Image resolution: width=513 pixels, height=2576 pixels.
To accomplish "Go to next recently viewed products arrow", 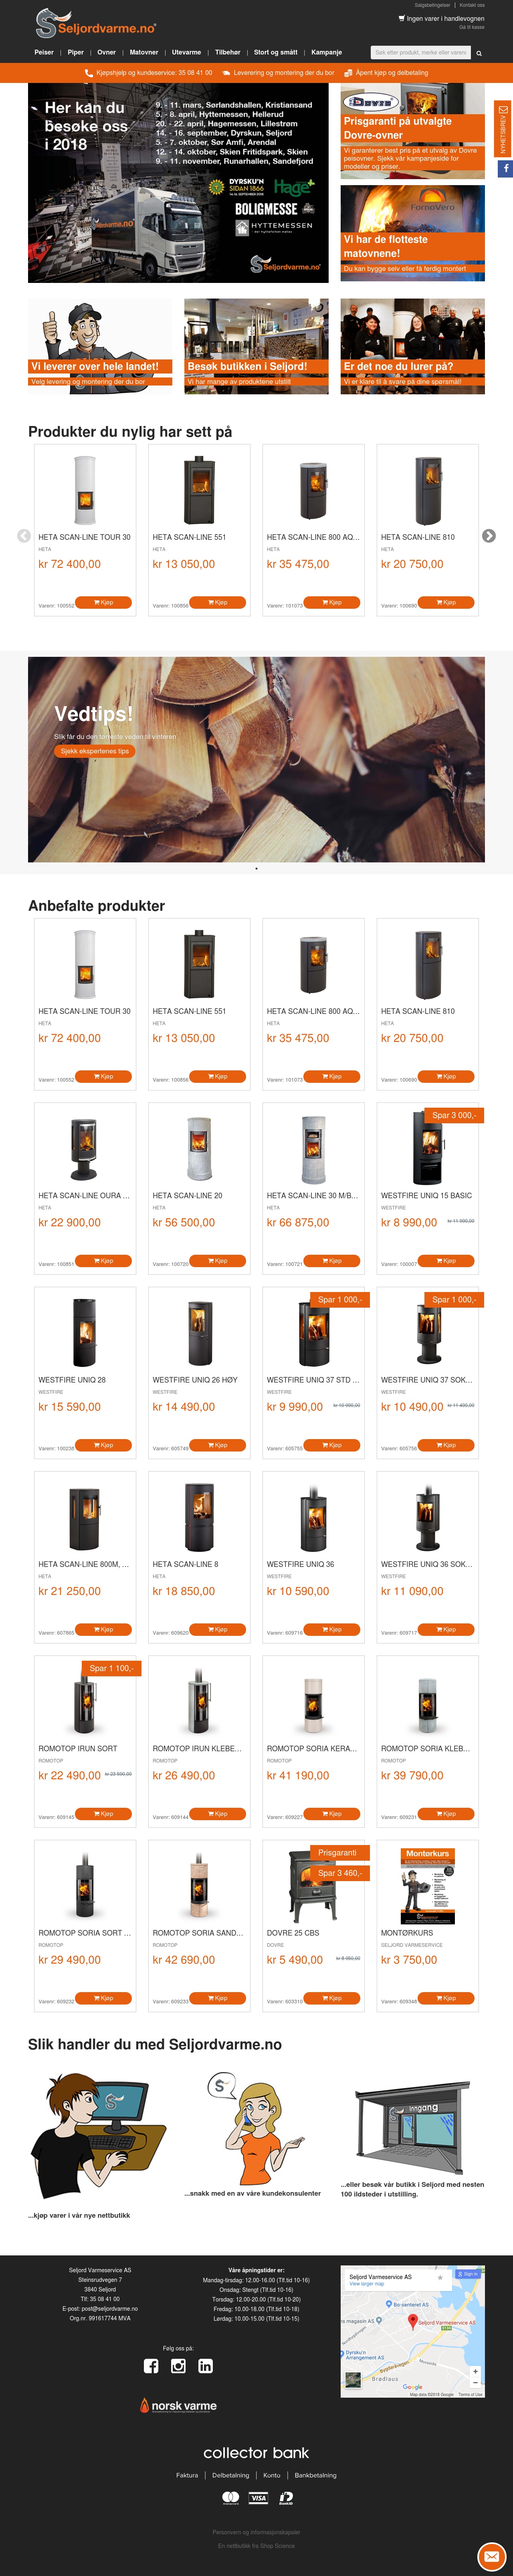I will point(489,536).
